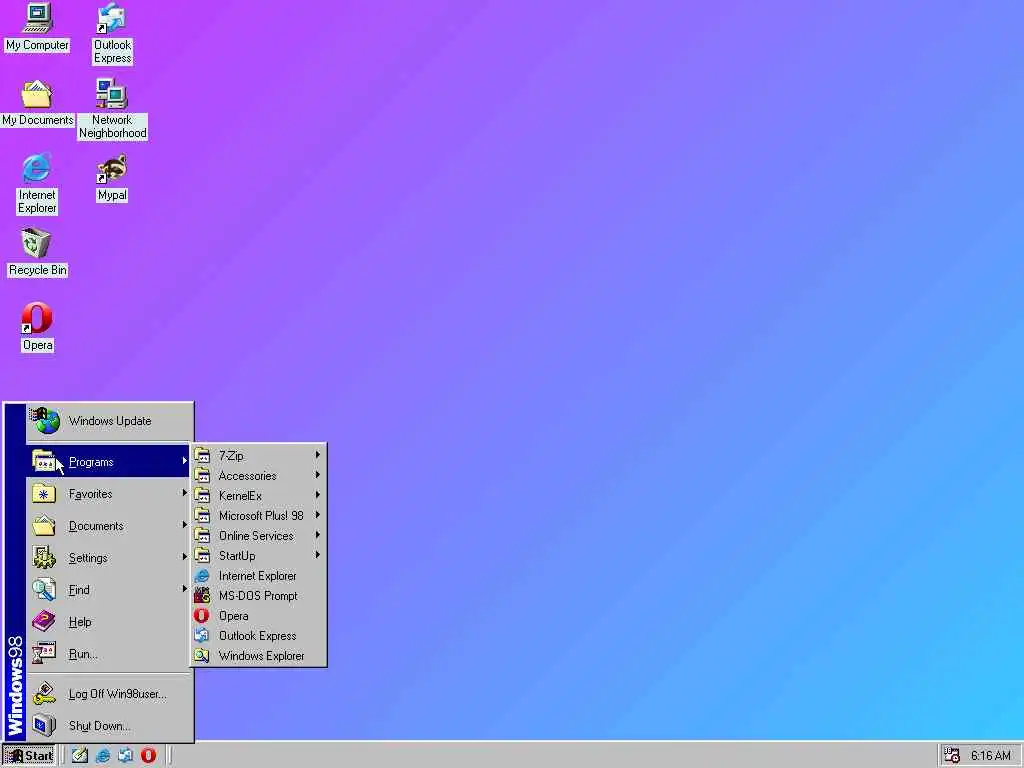This screenshot has height=768, width=1024.
Task: Click the Windows Update globe icon
Action: click(x=46, y=421)
